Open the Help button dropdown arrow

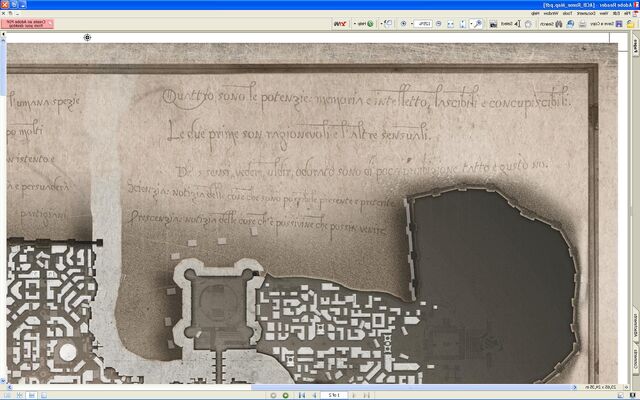pos(355,24)
